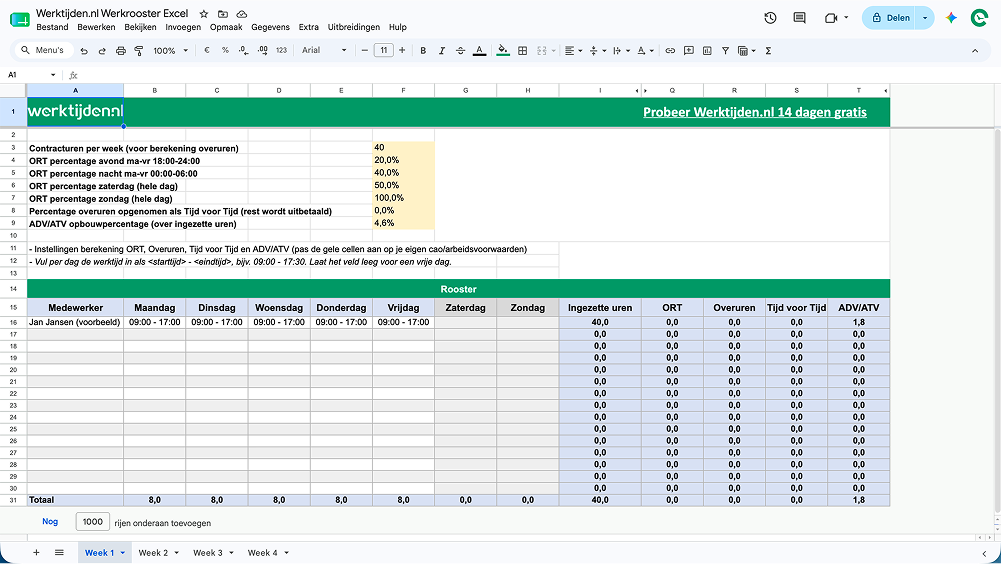The image size is (1001, 564).
Task: Open the functions sigma icon
Action: pyautogui.click(x=768, y=50)
